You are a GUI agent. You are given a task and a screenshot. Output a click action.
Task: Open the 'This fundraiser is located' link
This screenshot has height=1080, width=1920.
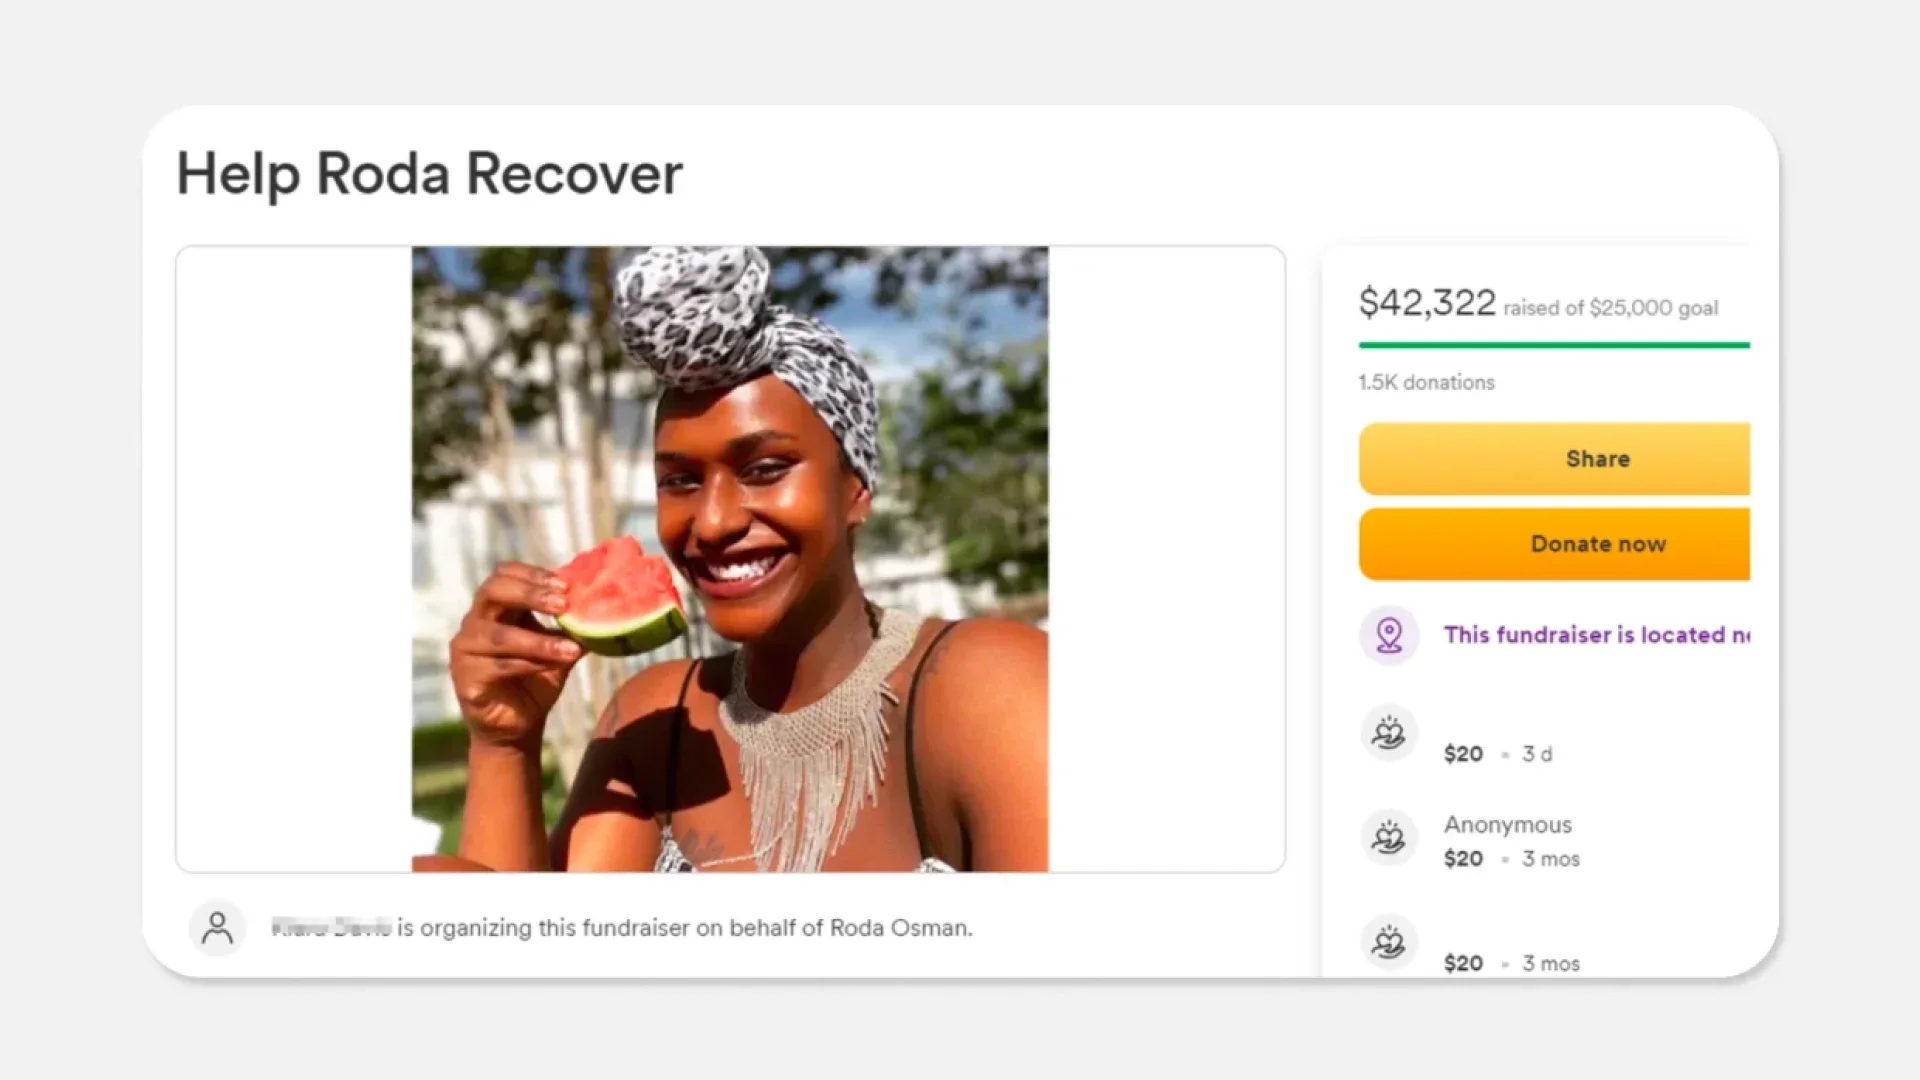pyautogui.click(x=1596, y=635)
